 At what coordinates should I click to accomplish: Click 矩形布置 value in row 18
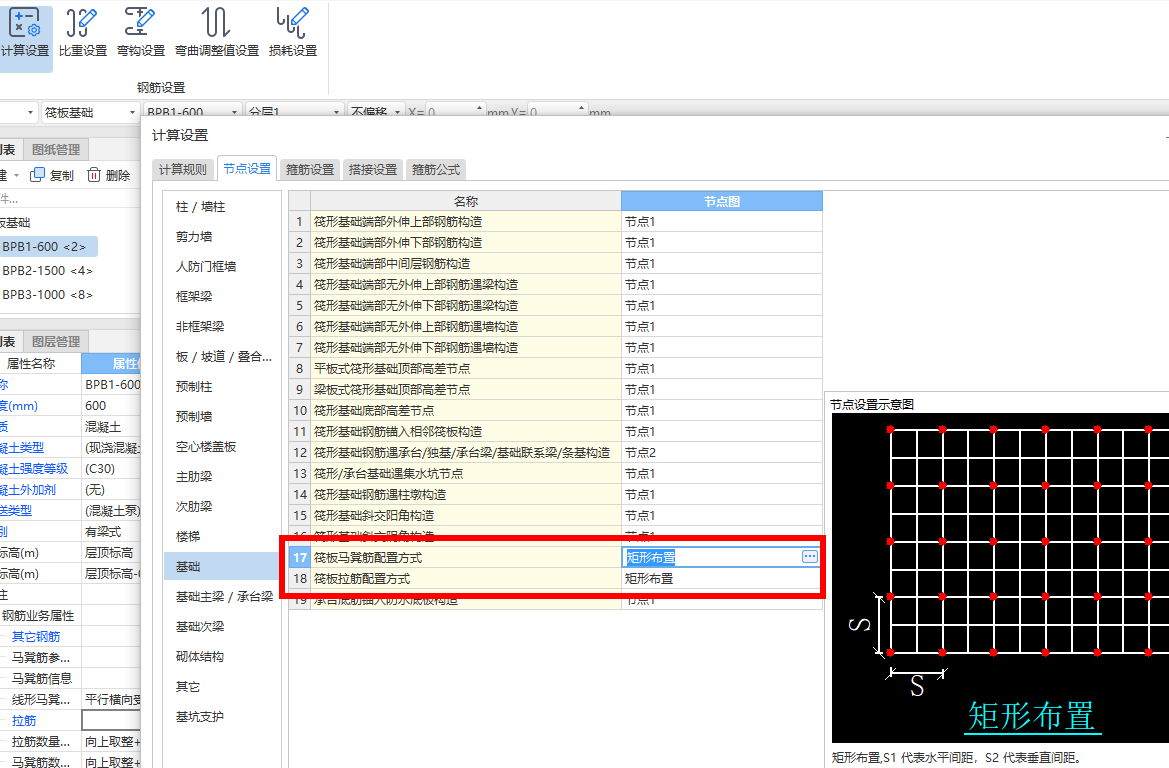(x=722, y=579)
